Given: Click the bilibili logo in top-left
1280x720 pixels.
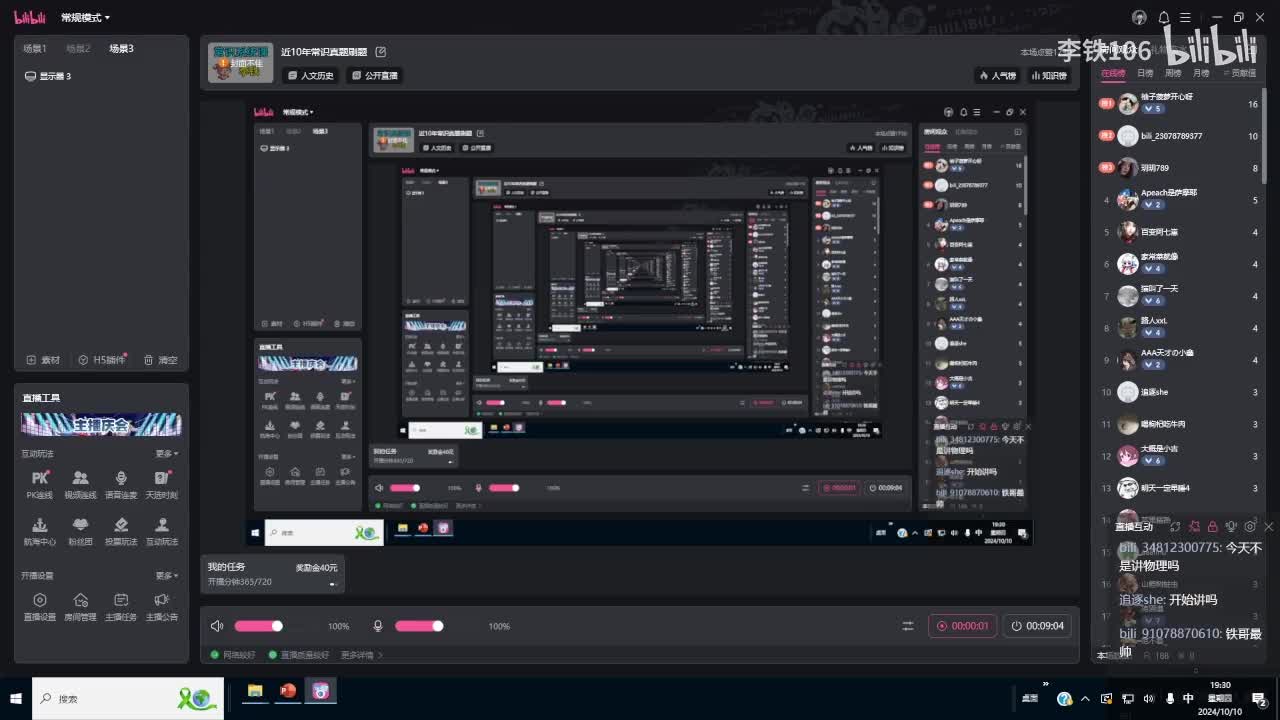Looking at the screenshot, I should pyautogui.click(x=28, y=17).
